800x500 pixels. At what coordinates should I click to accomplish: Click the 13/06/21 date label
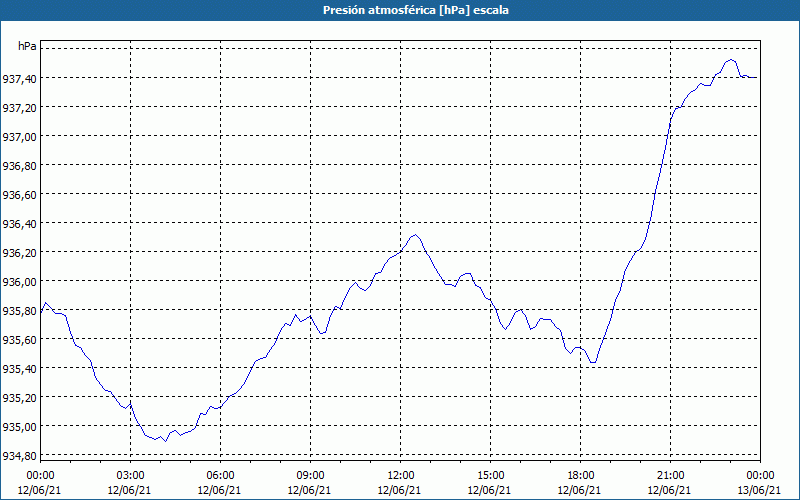760,490
